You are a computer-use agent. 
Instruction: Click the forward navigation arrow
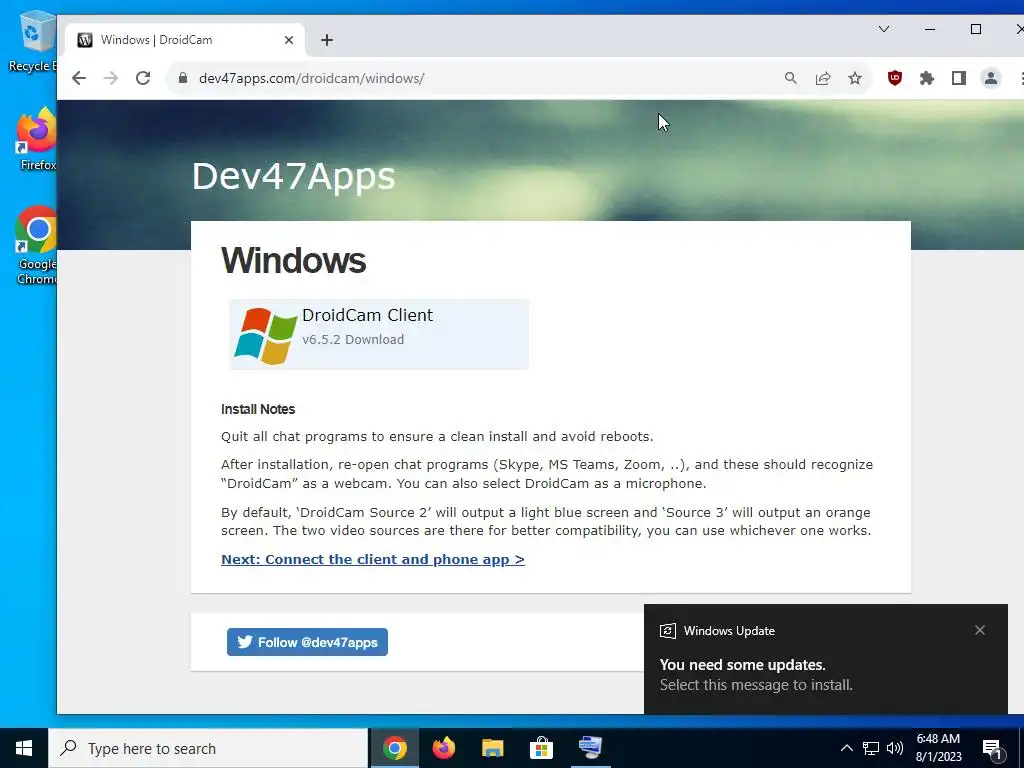coord(111,78)
